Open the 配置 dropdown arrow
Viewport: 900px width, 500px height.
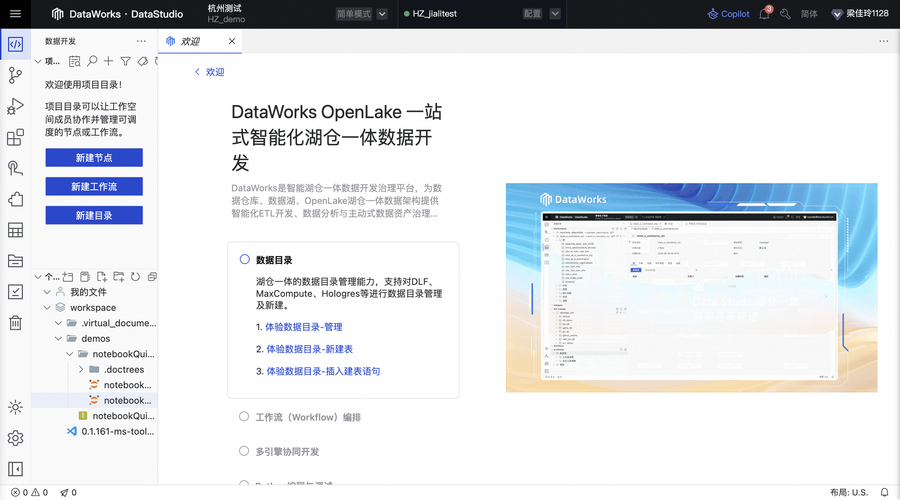[x=554, y=14]
